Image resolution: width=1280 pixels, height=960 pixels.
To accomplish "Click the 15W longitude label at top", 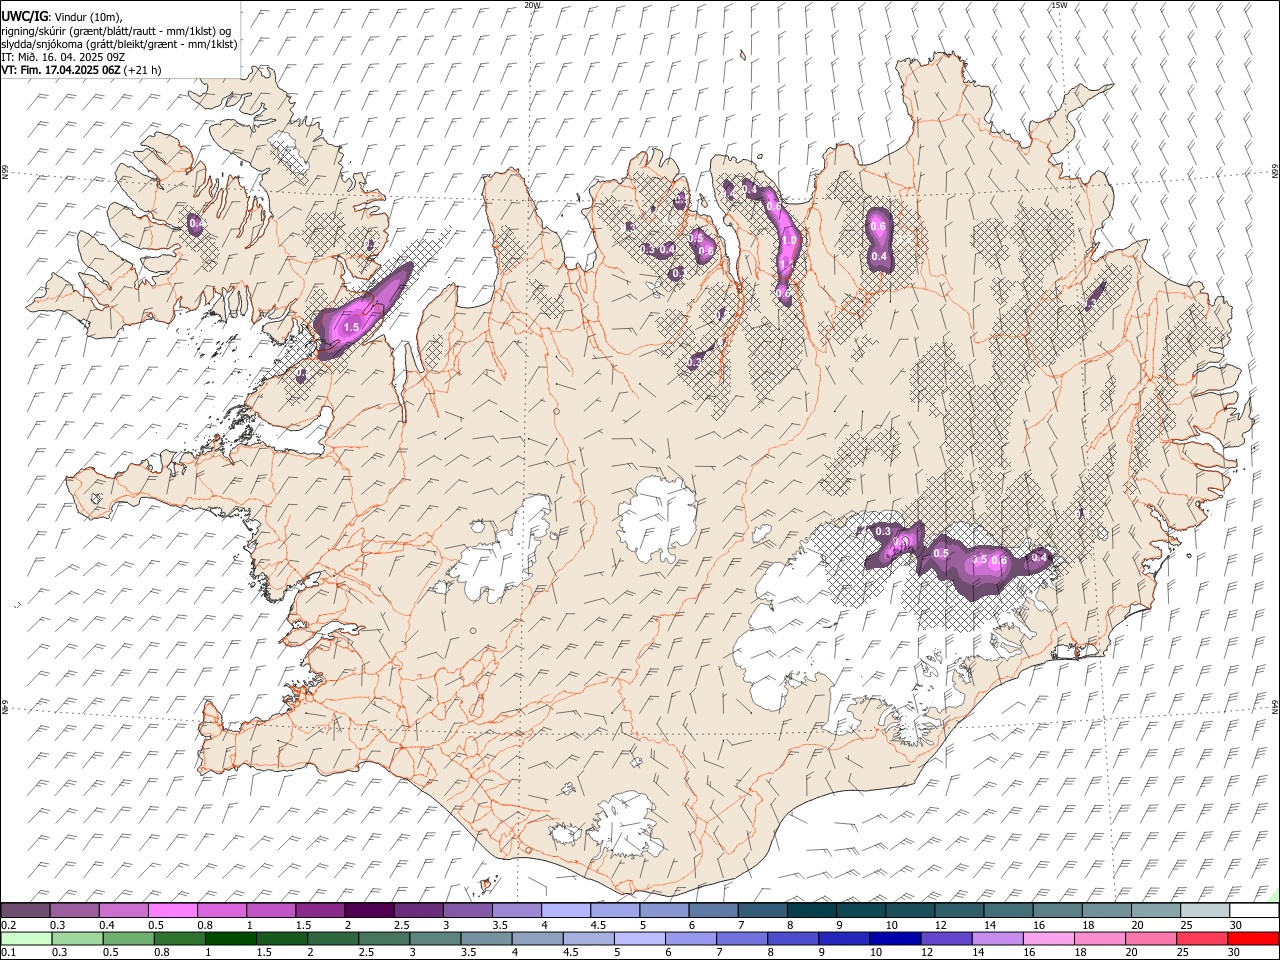I will click(1058, 5).
